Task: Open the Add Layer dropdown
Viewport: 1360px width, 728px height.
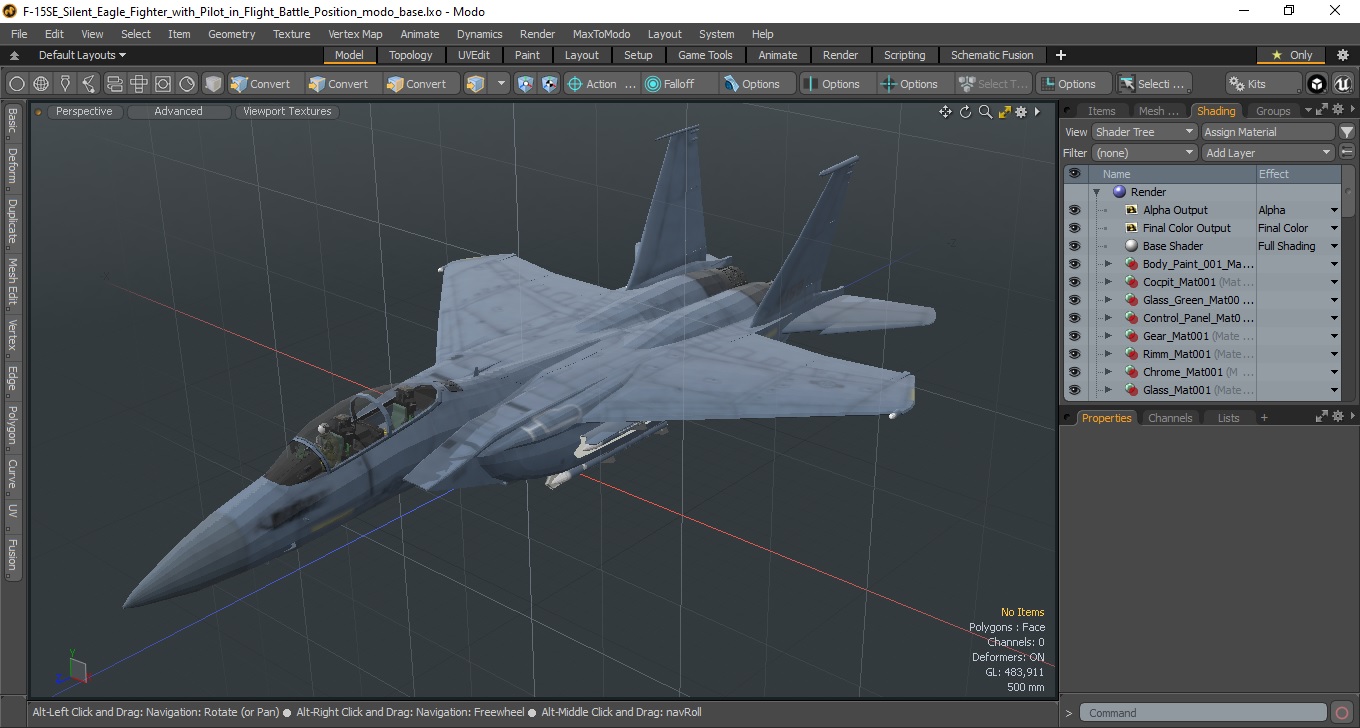Action: (1268, 153)
